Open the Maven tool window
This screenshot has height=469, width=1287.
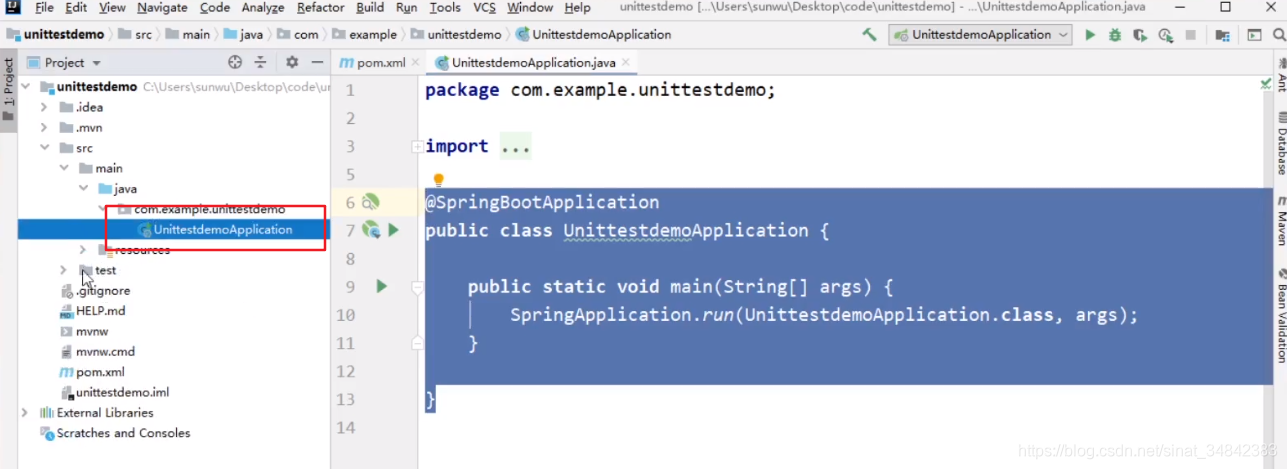coord(1280,221)
